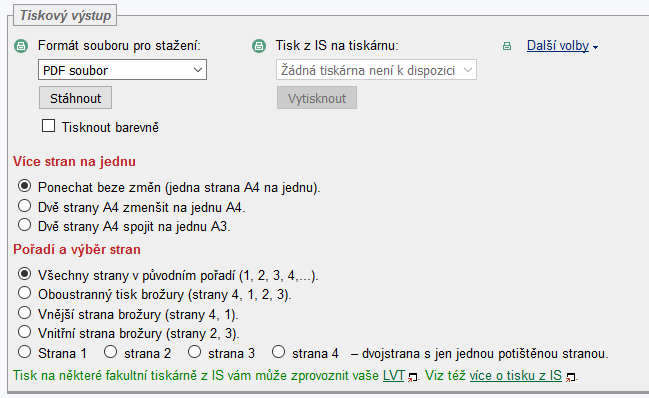Click the small printer icon before Další volby
The height and width of the screenshot is (398, 649).
pos(507,46)
